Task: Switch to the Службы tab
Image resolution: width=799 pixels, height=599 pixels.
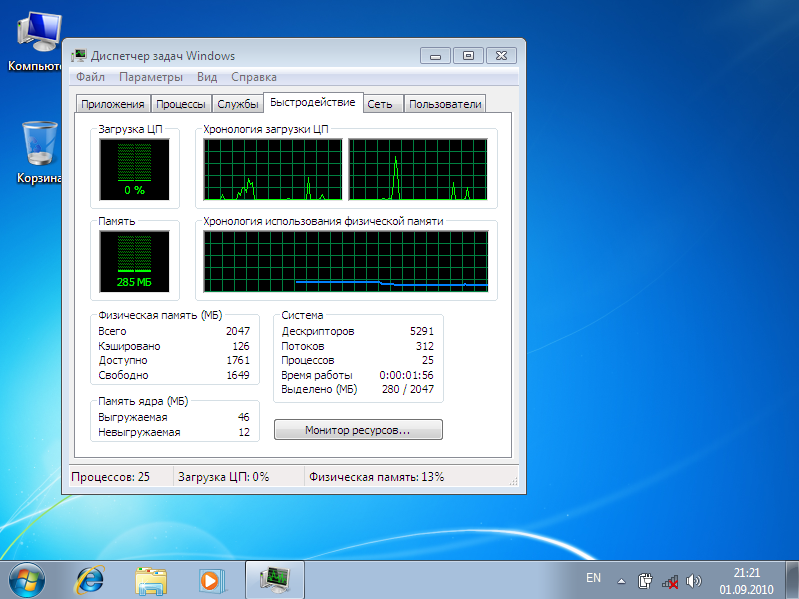Action: [x=238, y=104]
